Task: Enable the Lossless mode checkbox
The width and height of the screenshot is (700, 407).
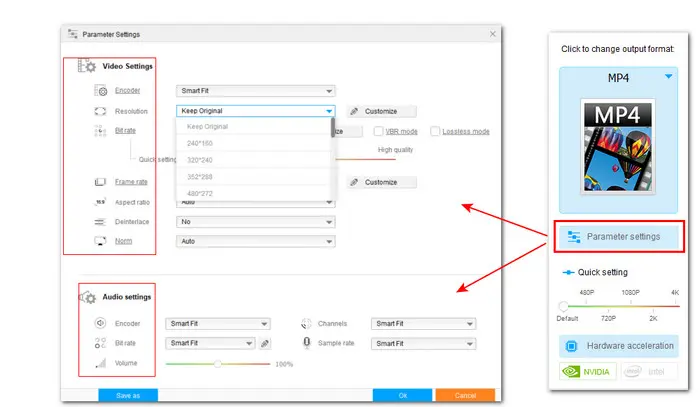Action: point(435,131)
